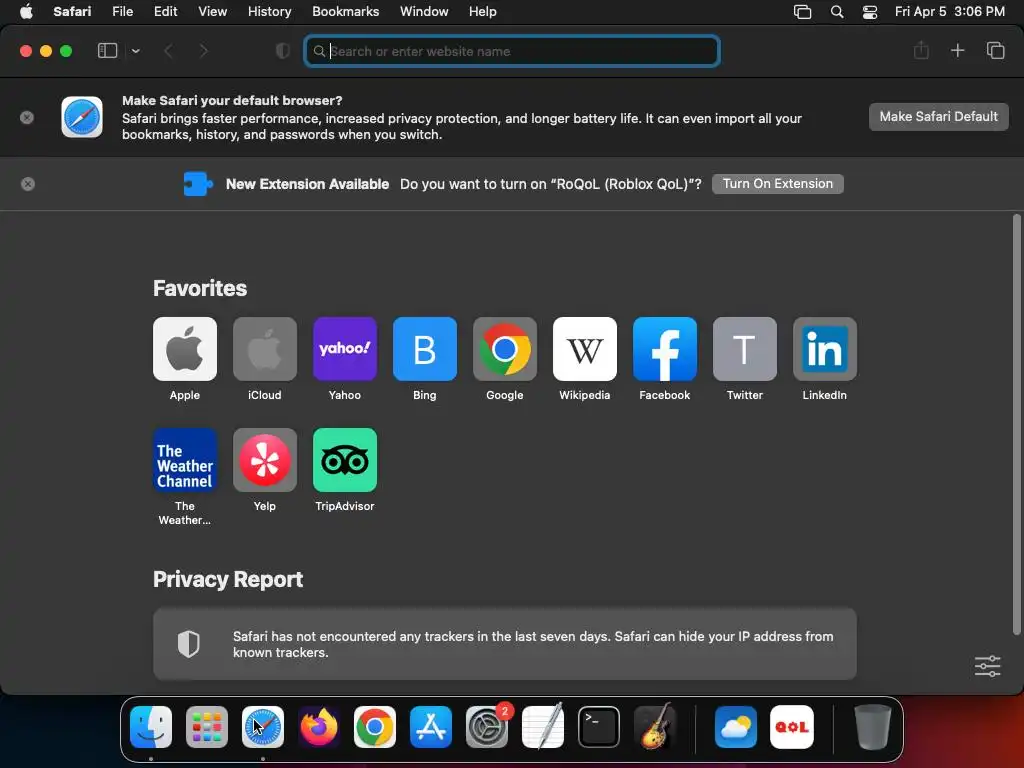Screen dimensions: 1024x768
Task: Open the Bing favorite
Action: tap(424, 349)
